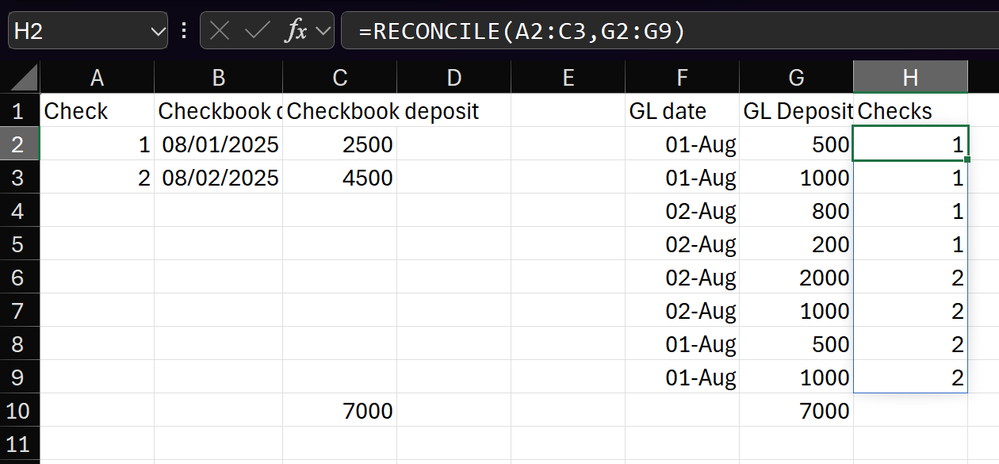
Task: Click the three-dot handle beside the Name Box
Action: tap(184, 30)
